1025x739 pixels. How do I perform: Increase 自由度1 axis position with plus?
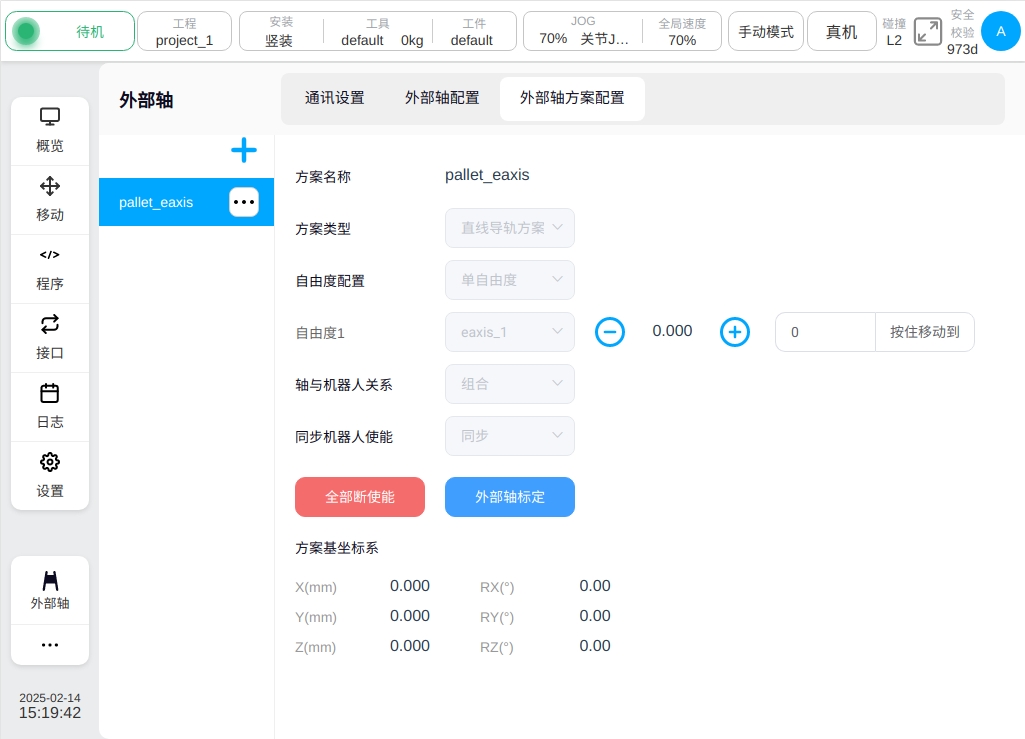[735, 332]
